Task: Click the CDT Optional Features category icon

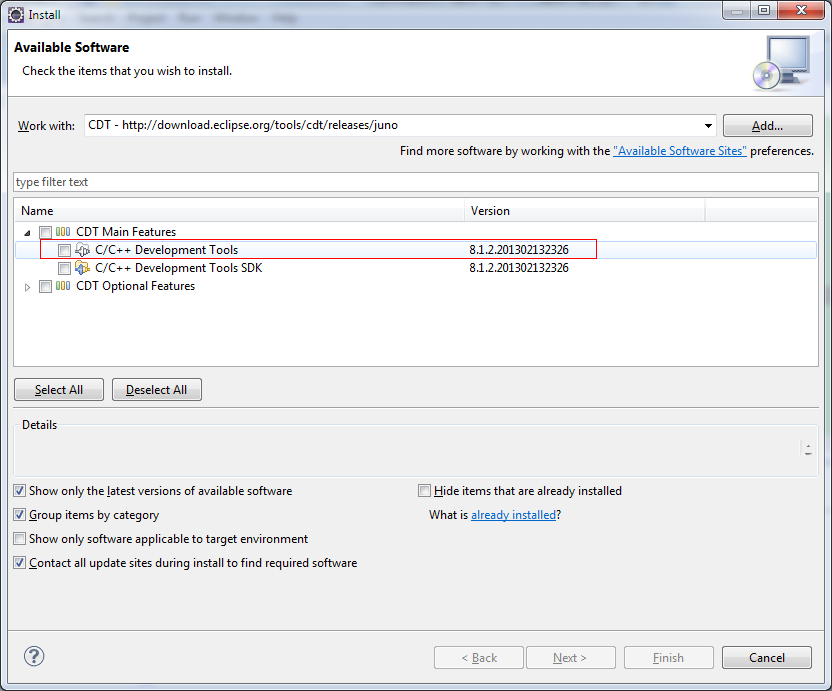Action: point(63,286)
